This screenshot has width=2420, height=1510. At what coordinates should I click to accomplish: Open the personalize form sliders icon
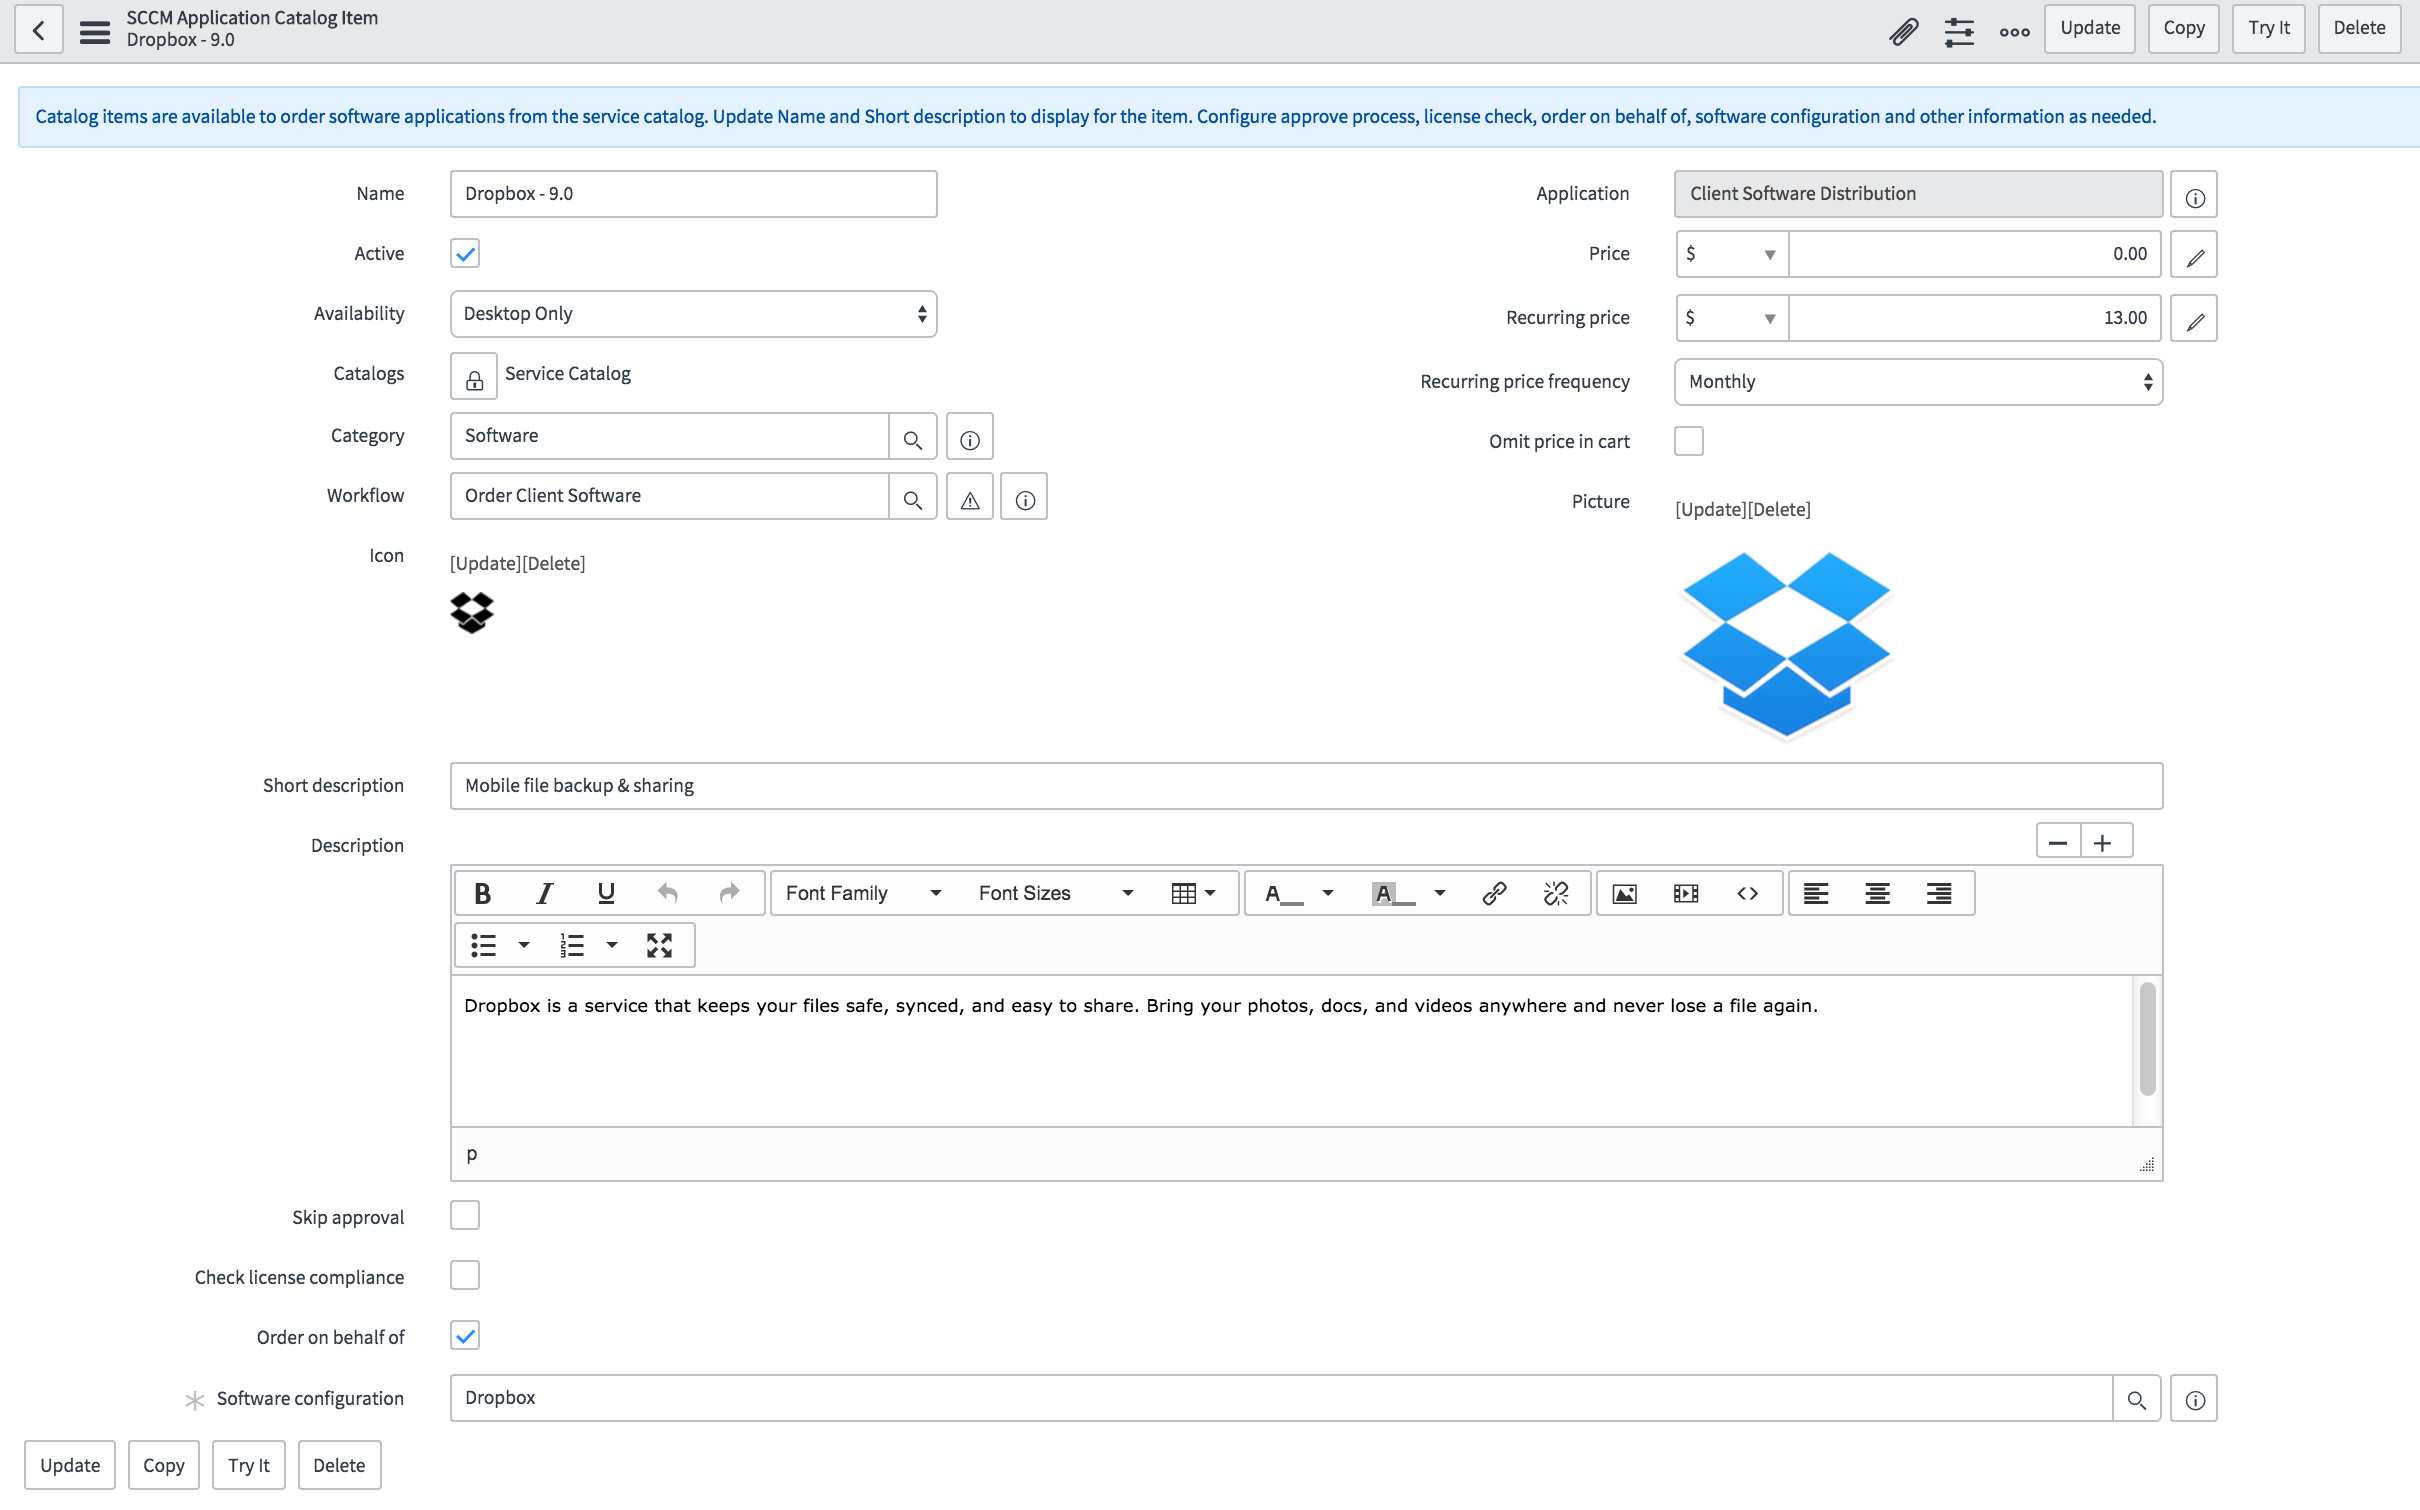tap(1959, 31)
